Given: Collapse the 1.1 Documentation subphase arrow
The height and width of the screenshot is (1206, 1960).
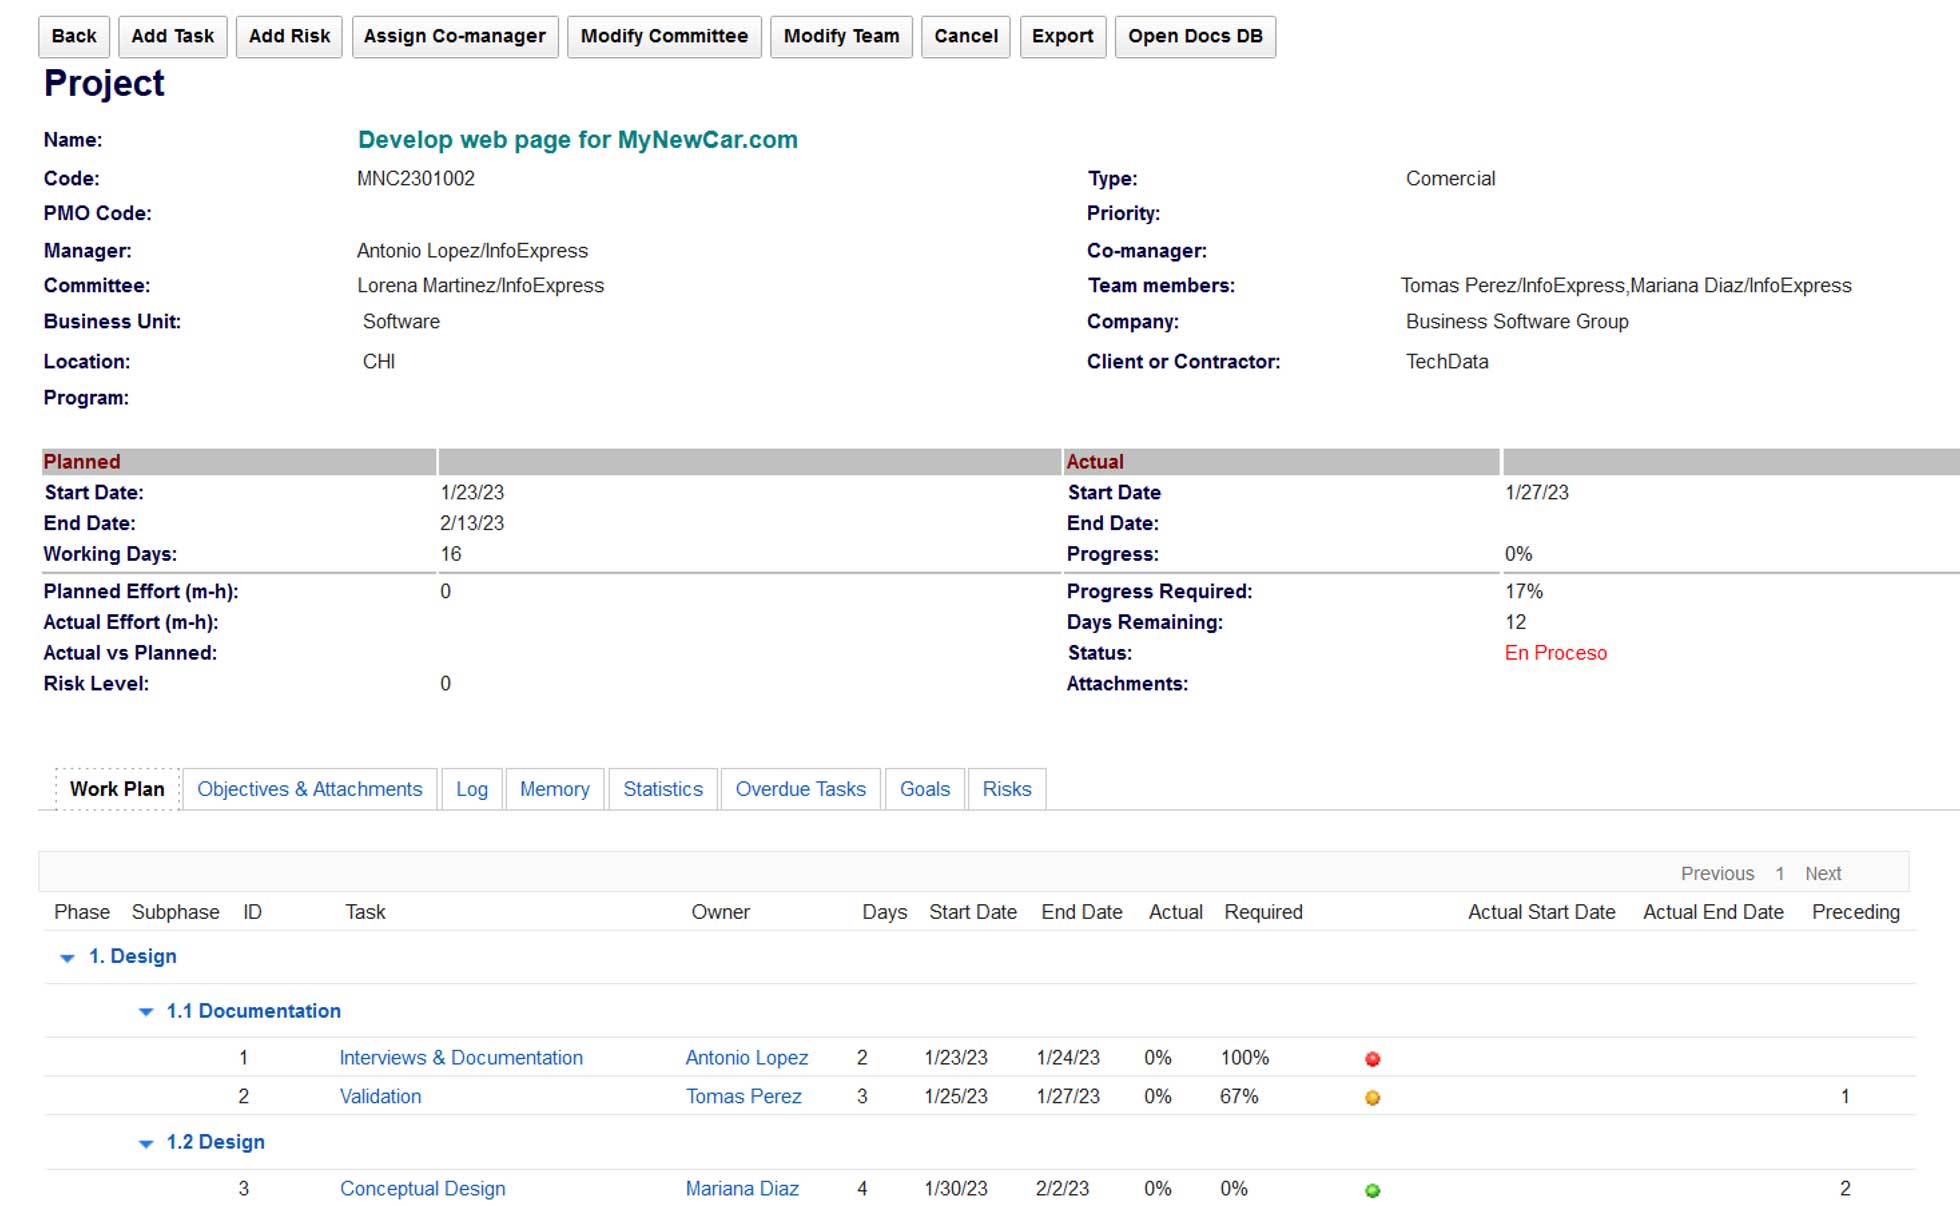Looking at the screenshot, I should (x=145, y=1012).
